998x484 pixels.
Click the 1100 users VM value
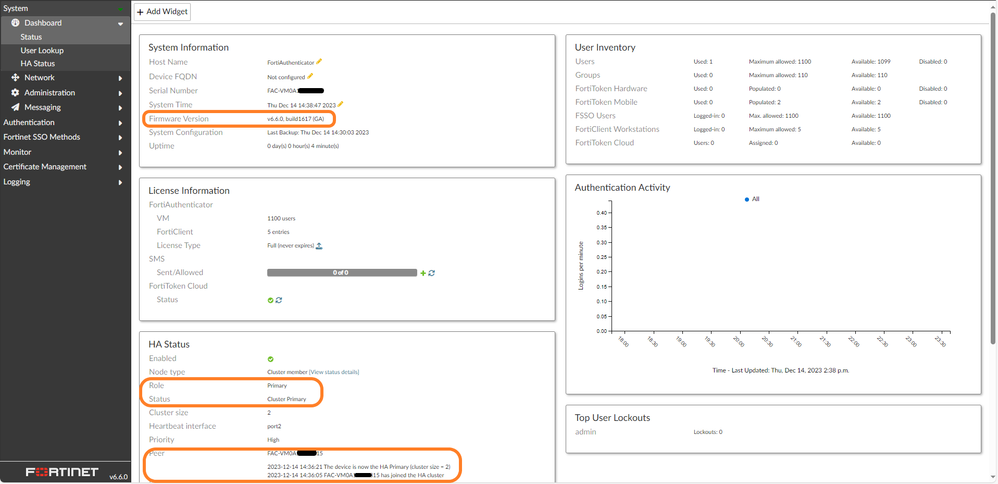(281, 218)
